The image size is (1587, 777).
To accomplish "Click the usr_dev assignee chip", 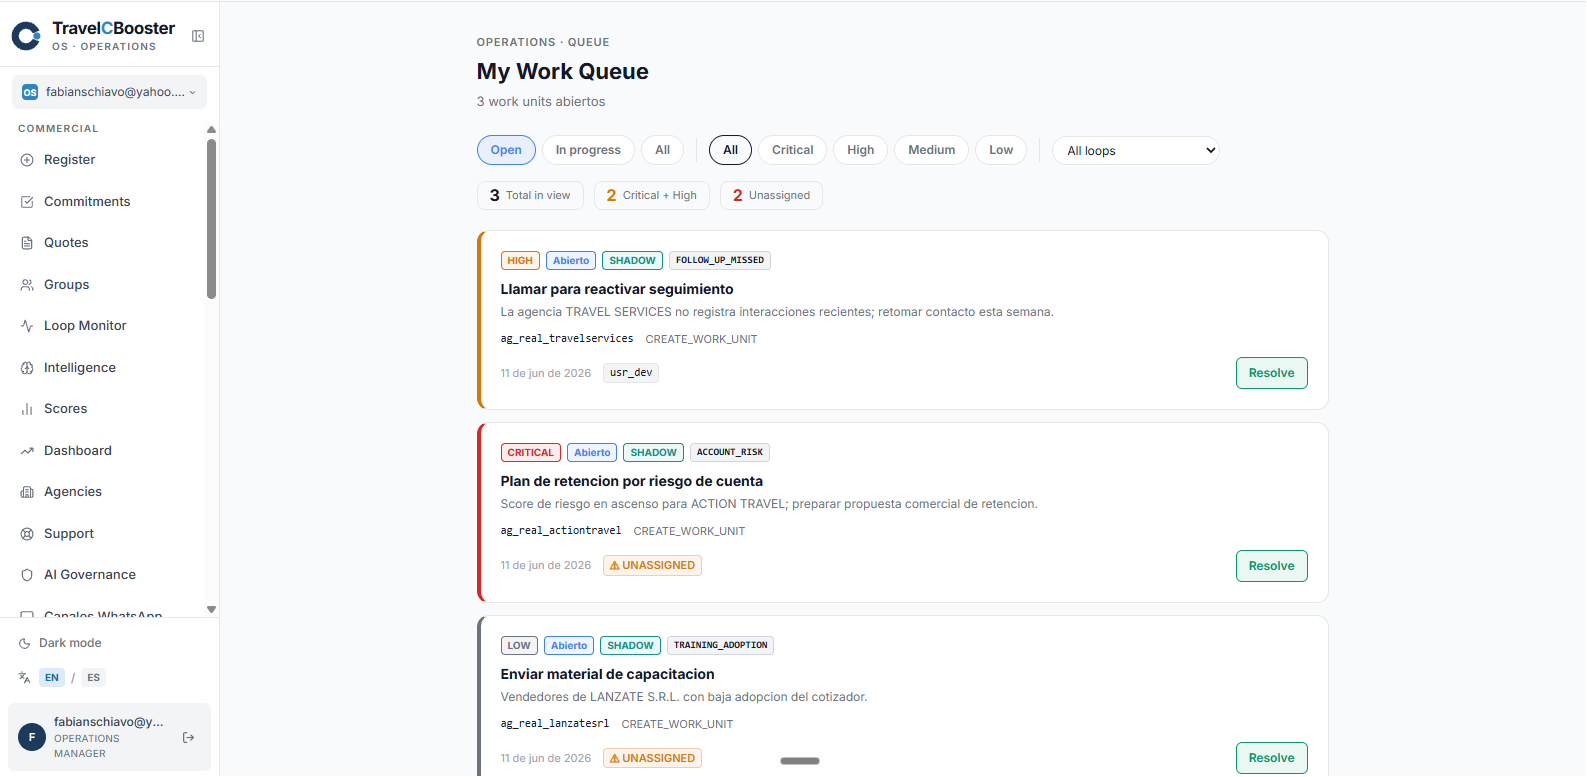I will click(x=631, y=373).
